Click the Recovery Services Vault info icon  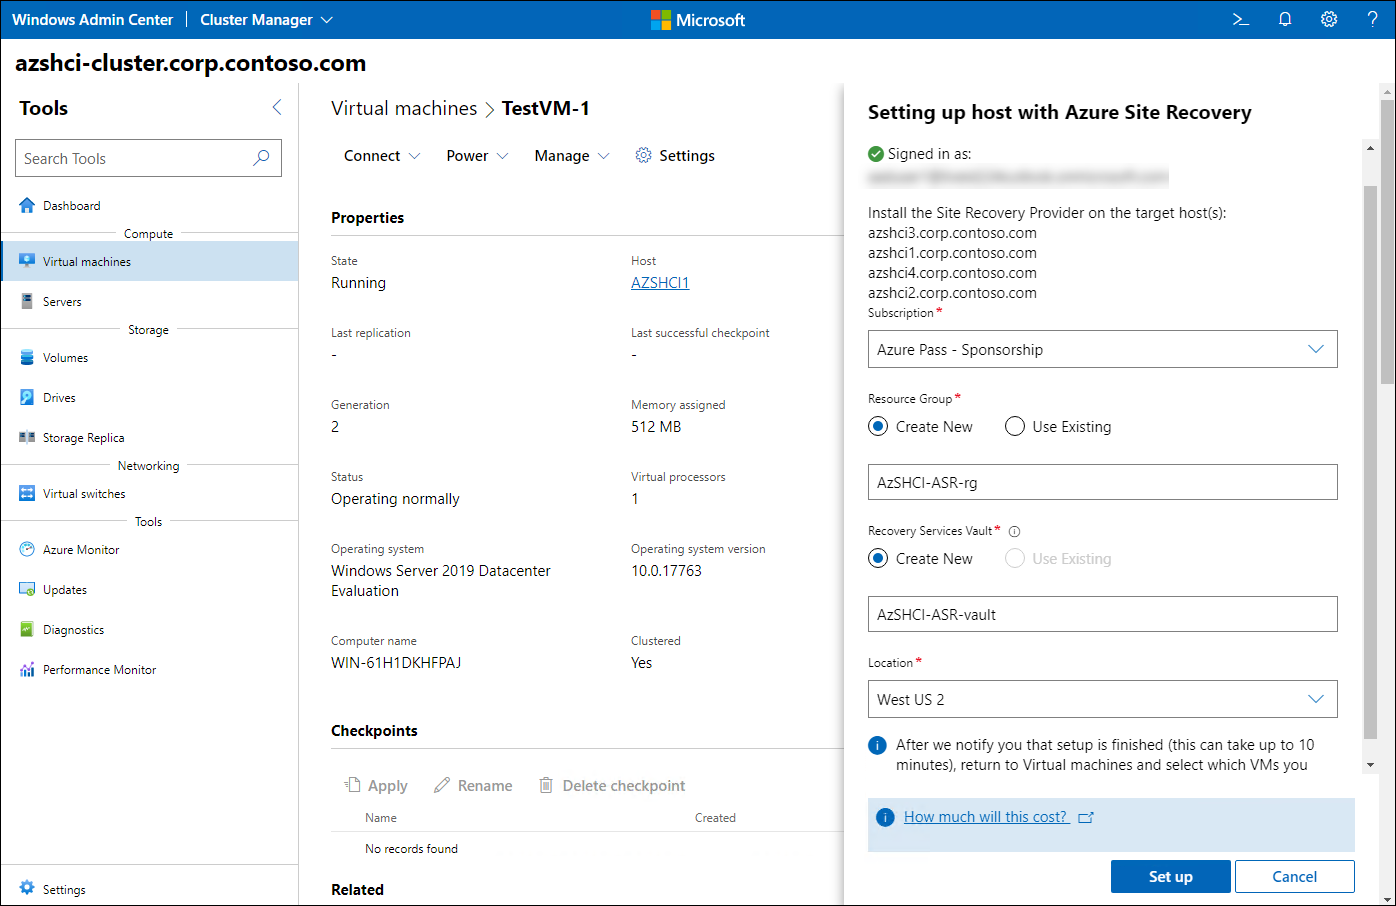click(1014, 531)
